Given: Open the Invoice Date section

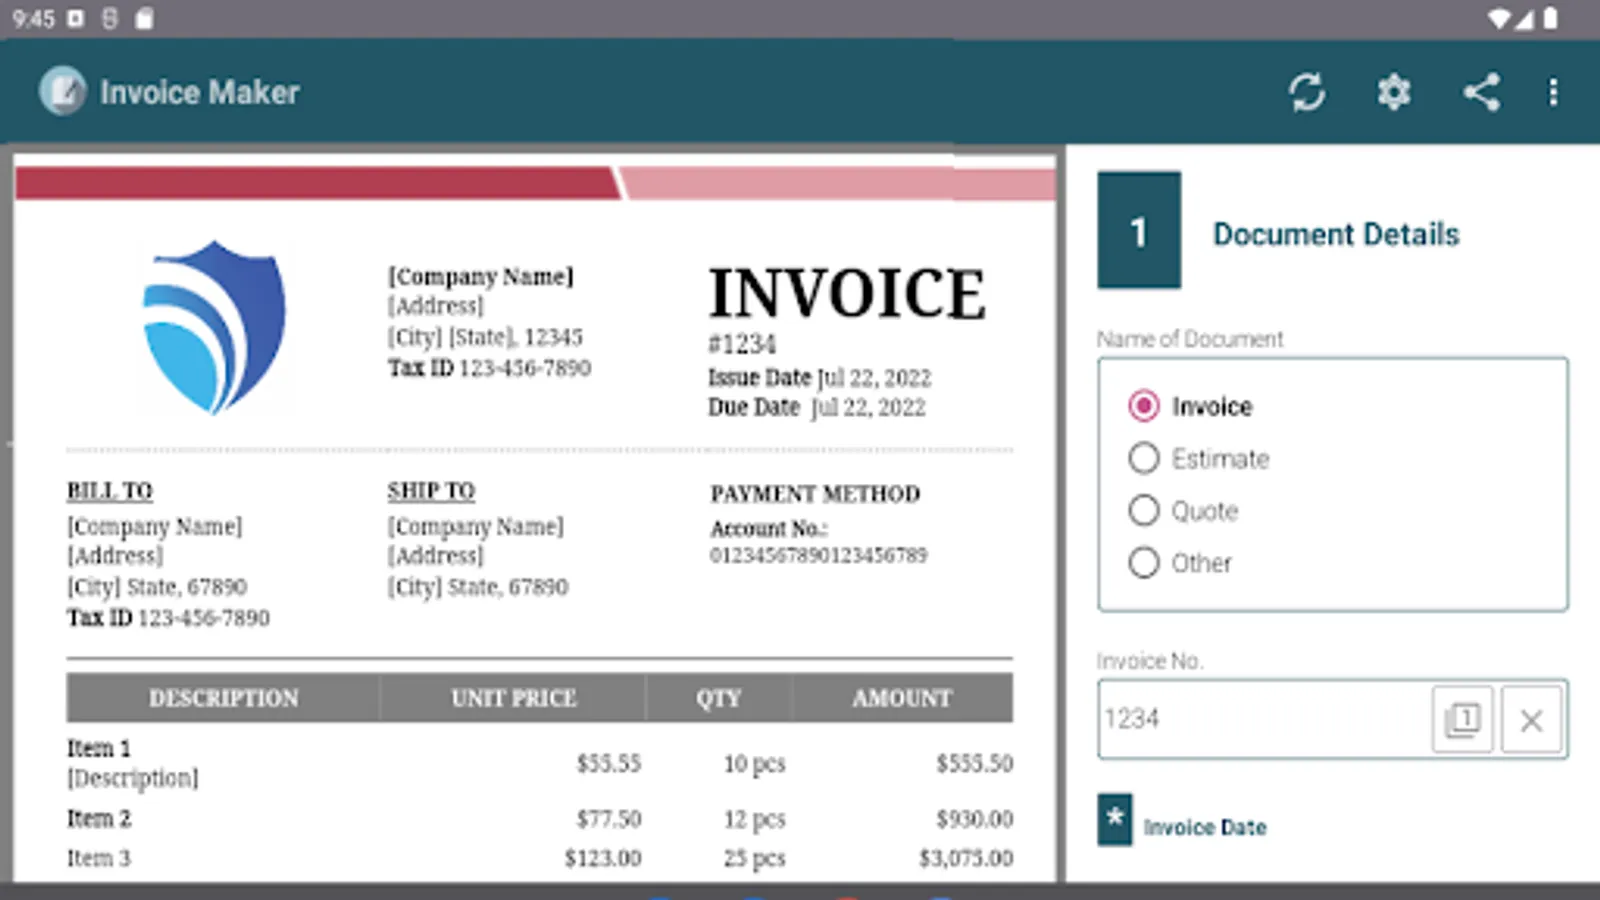Looking at the screenshot, I should 1205,827.
